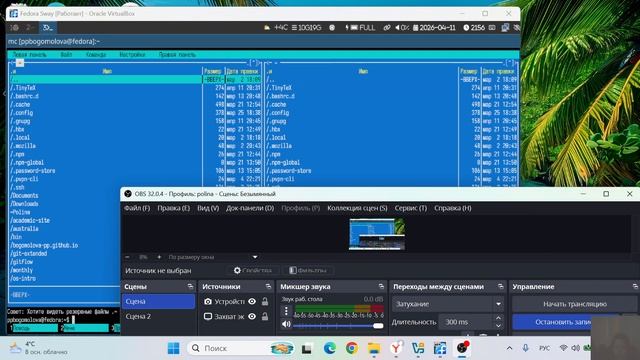The width and height of the screenshot is (640, 360).
Task: Open Yandex Browser from the taskbar
Action: point(396,348)
